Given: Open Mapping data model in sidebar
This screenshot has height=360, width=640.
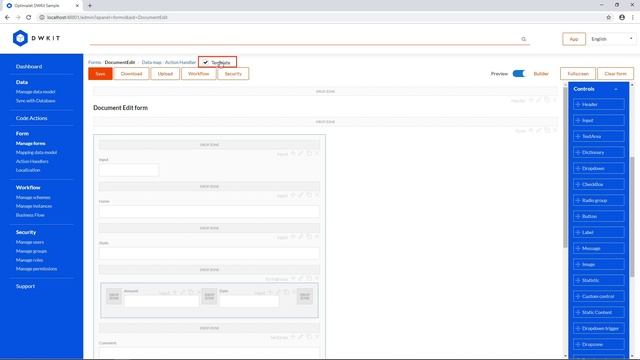Looking at the screenshot, I should [36, 153].
